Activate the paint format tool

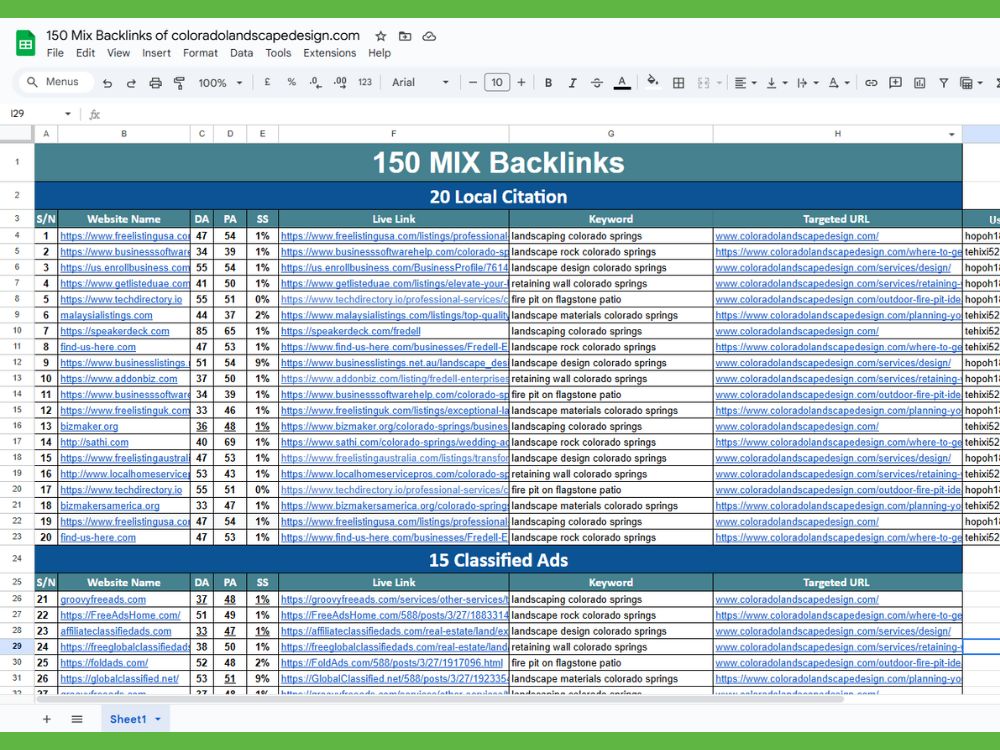pos(180,83)
